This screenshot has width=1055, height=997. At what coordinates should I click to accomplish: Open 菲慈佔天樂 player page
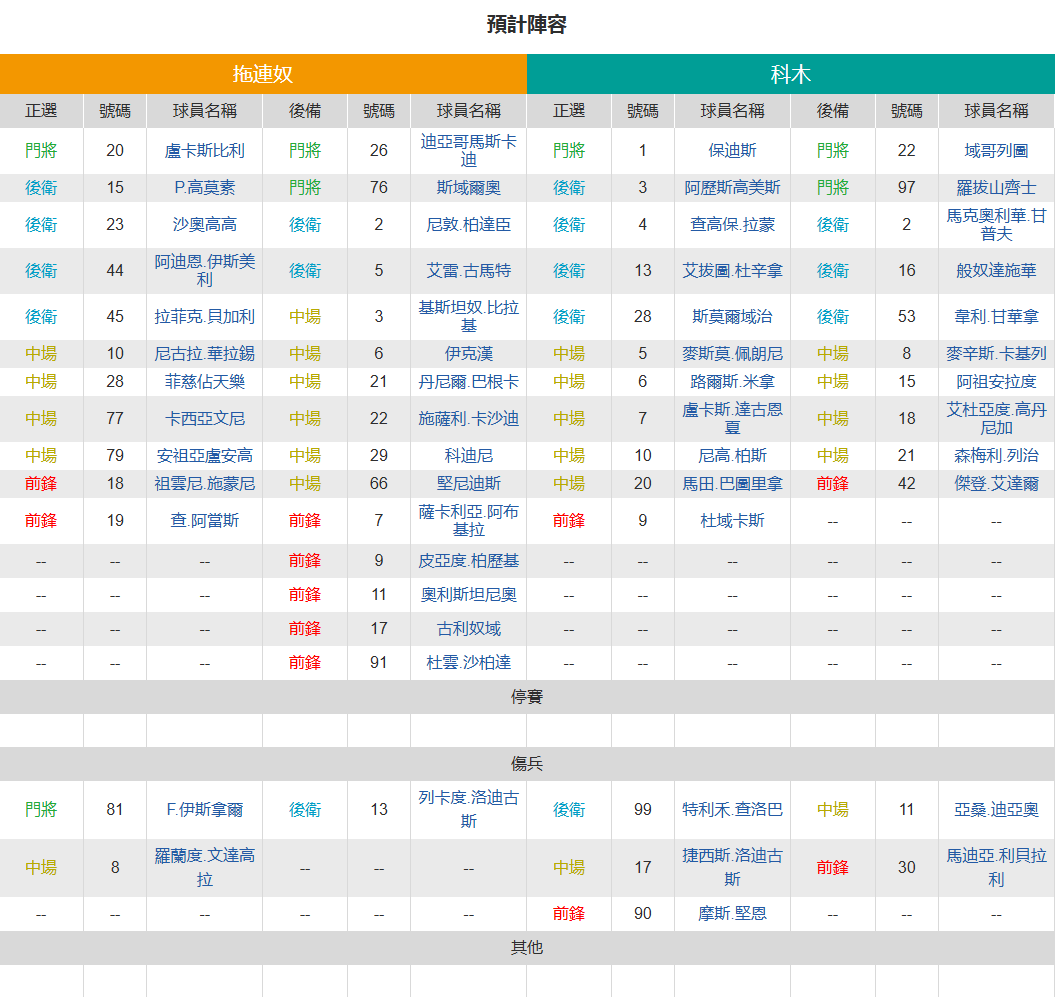coord(205,382)
